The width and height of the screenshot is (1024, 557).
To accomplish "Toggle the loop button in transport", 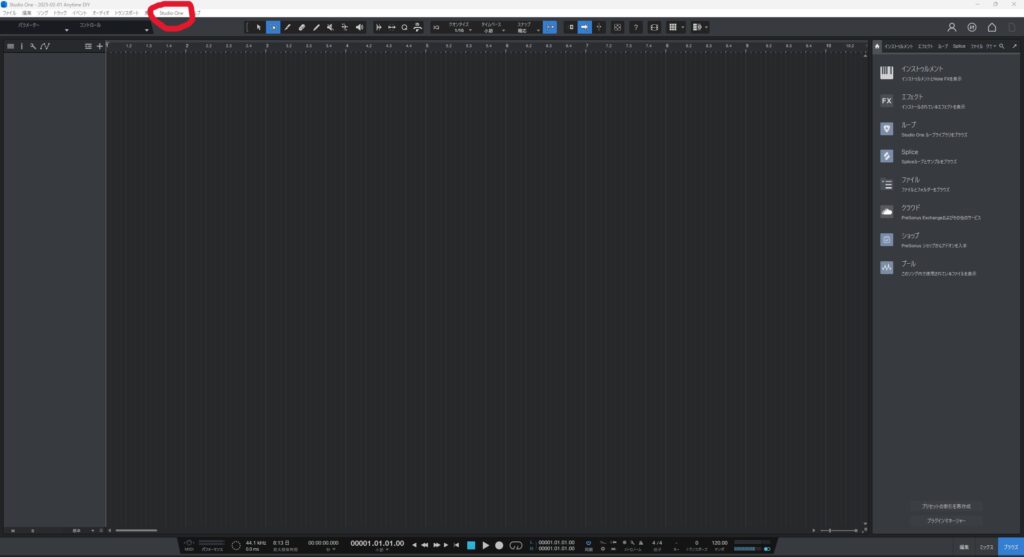I will pos(516,545).
